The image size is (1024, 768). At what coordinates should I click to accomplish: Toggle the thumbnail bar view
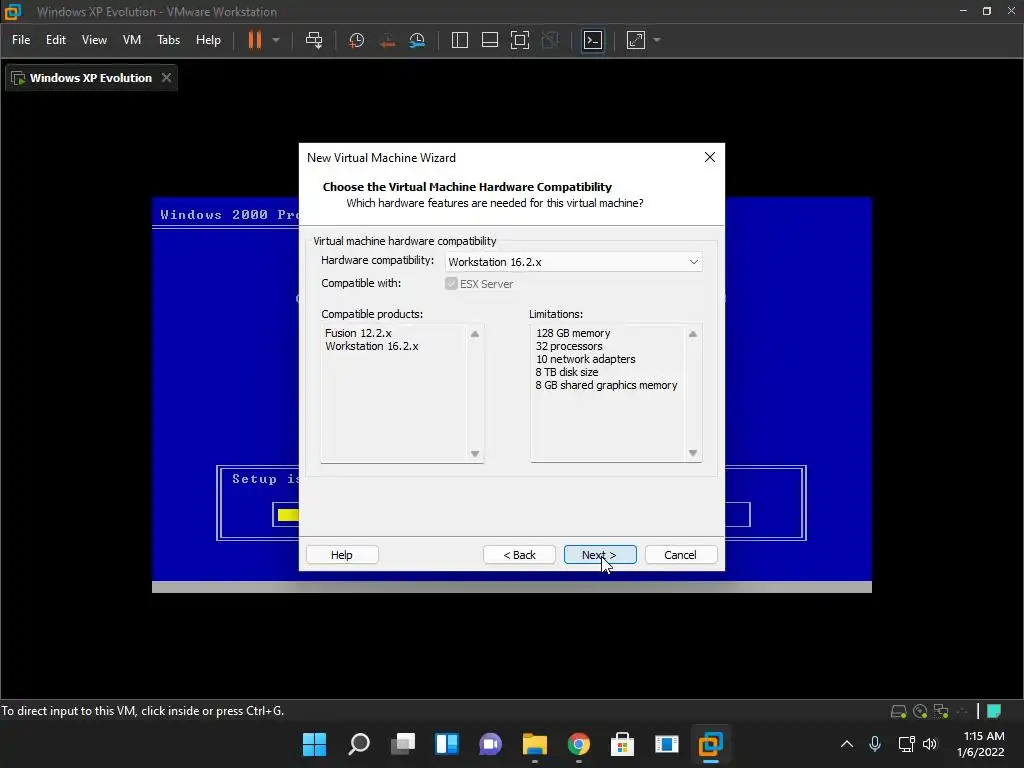click(x=490, y=40)
